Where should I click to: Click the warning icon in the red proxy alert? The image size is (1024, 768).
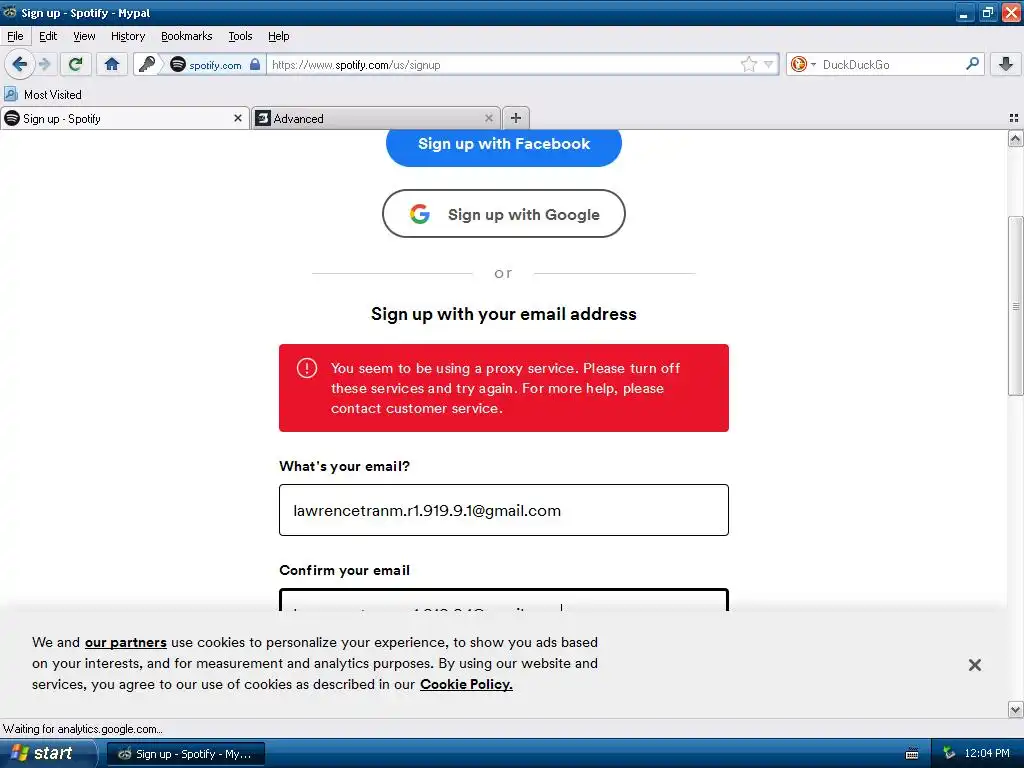point(307,368)
